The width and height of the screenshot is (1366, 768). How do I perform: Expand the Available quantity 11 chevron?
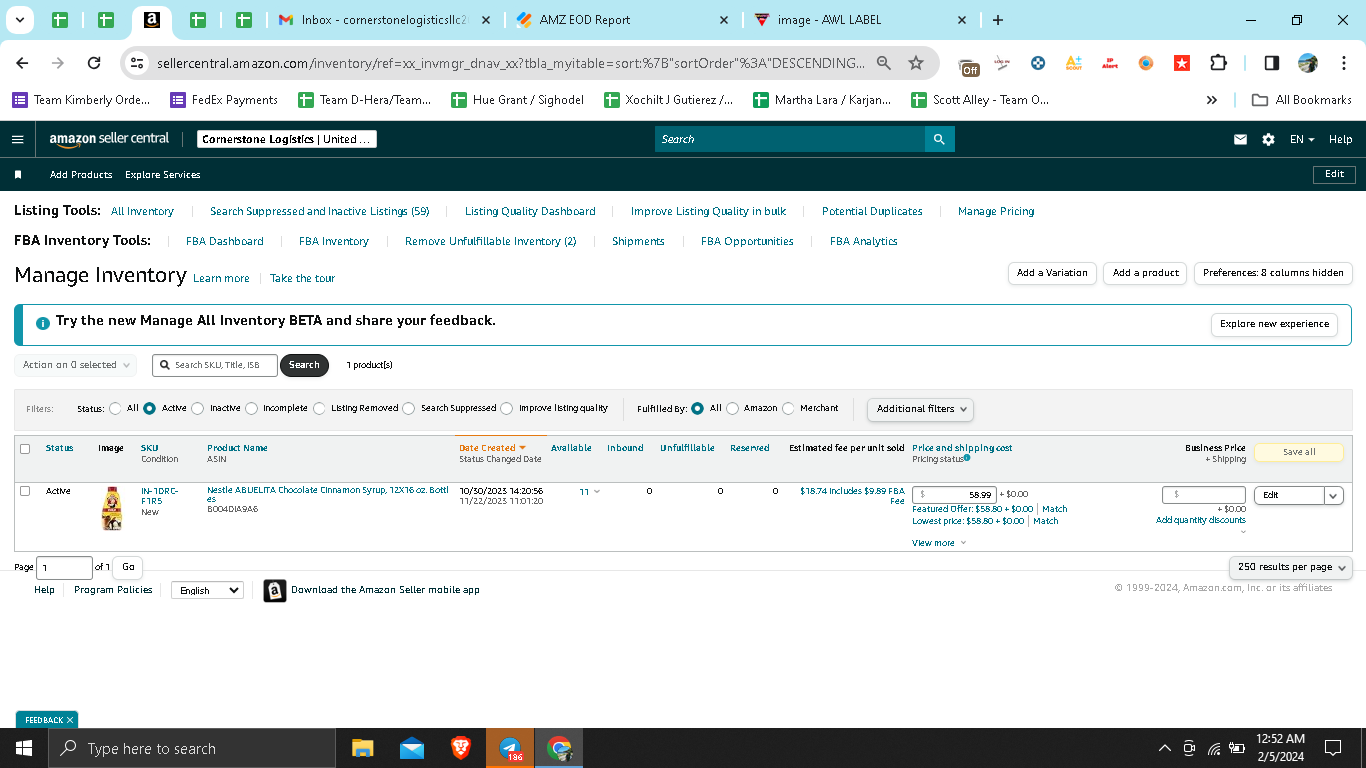[x=597, y=492]
